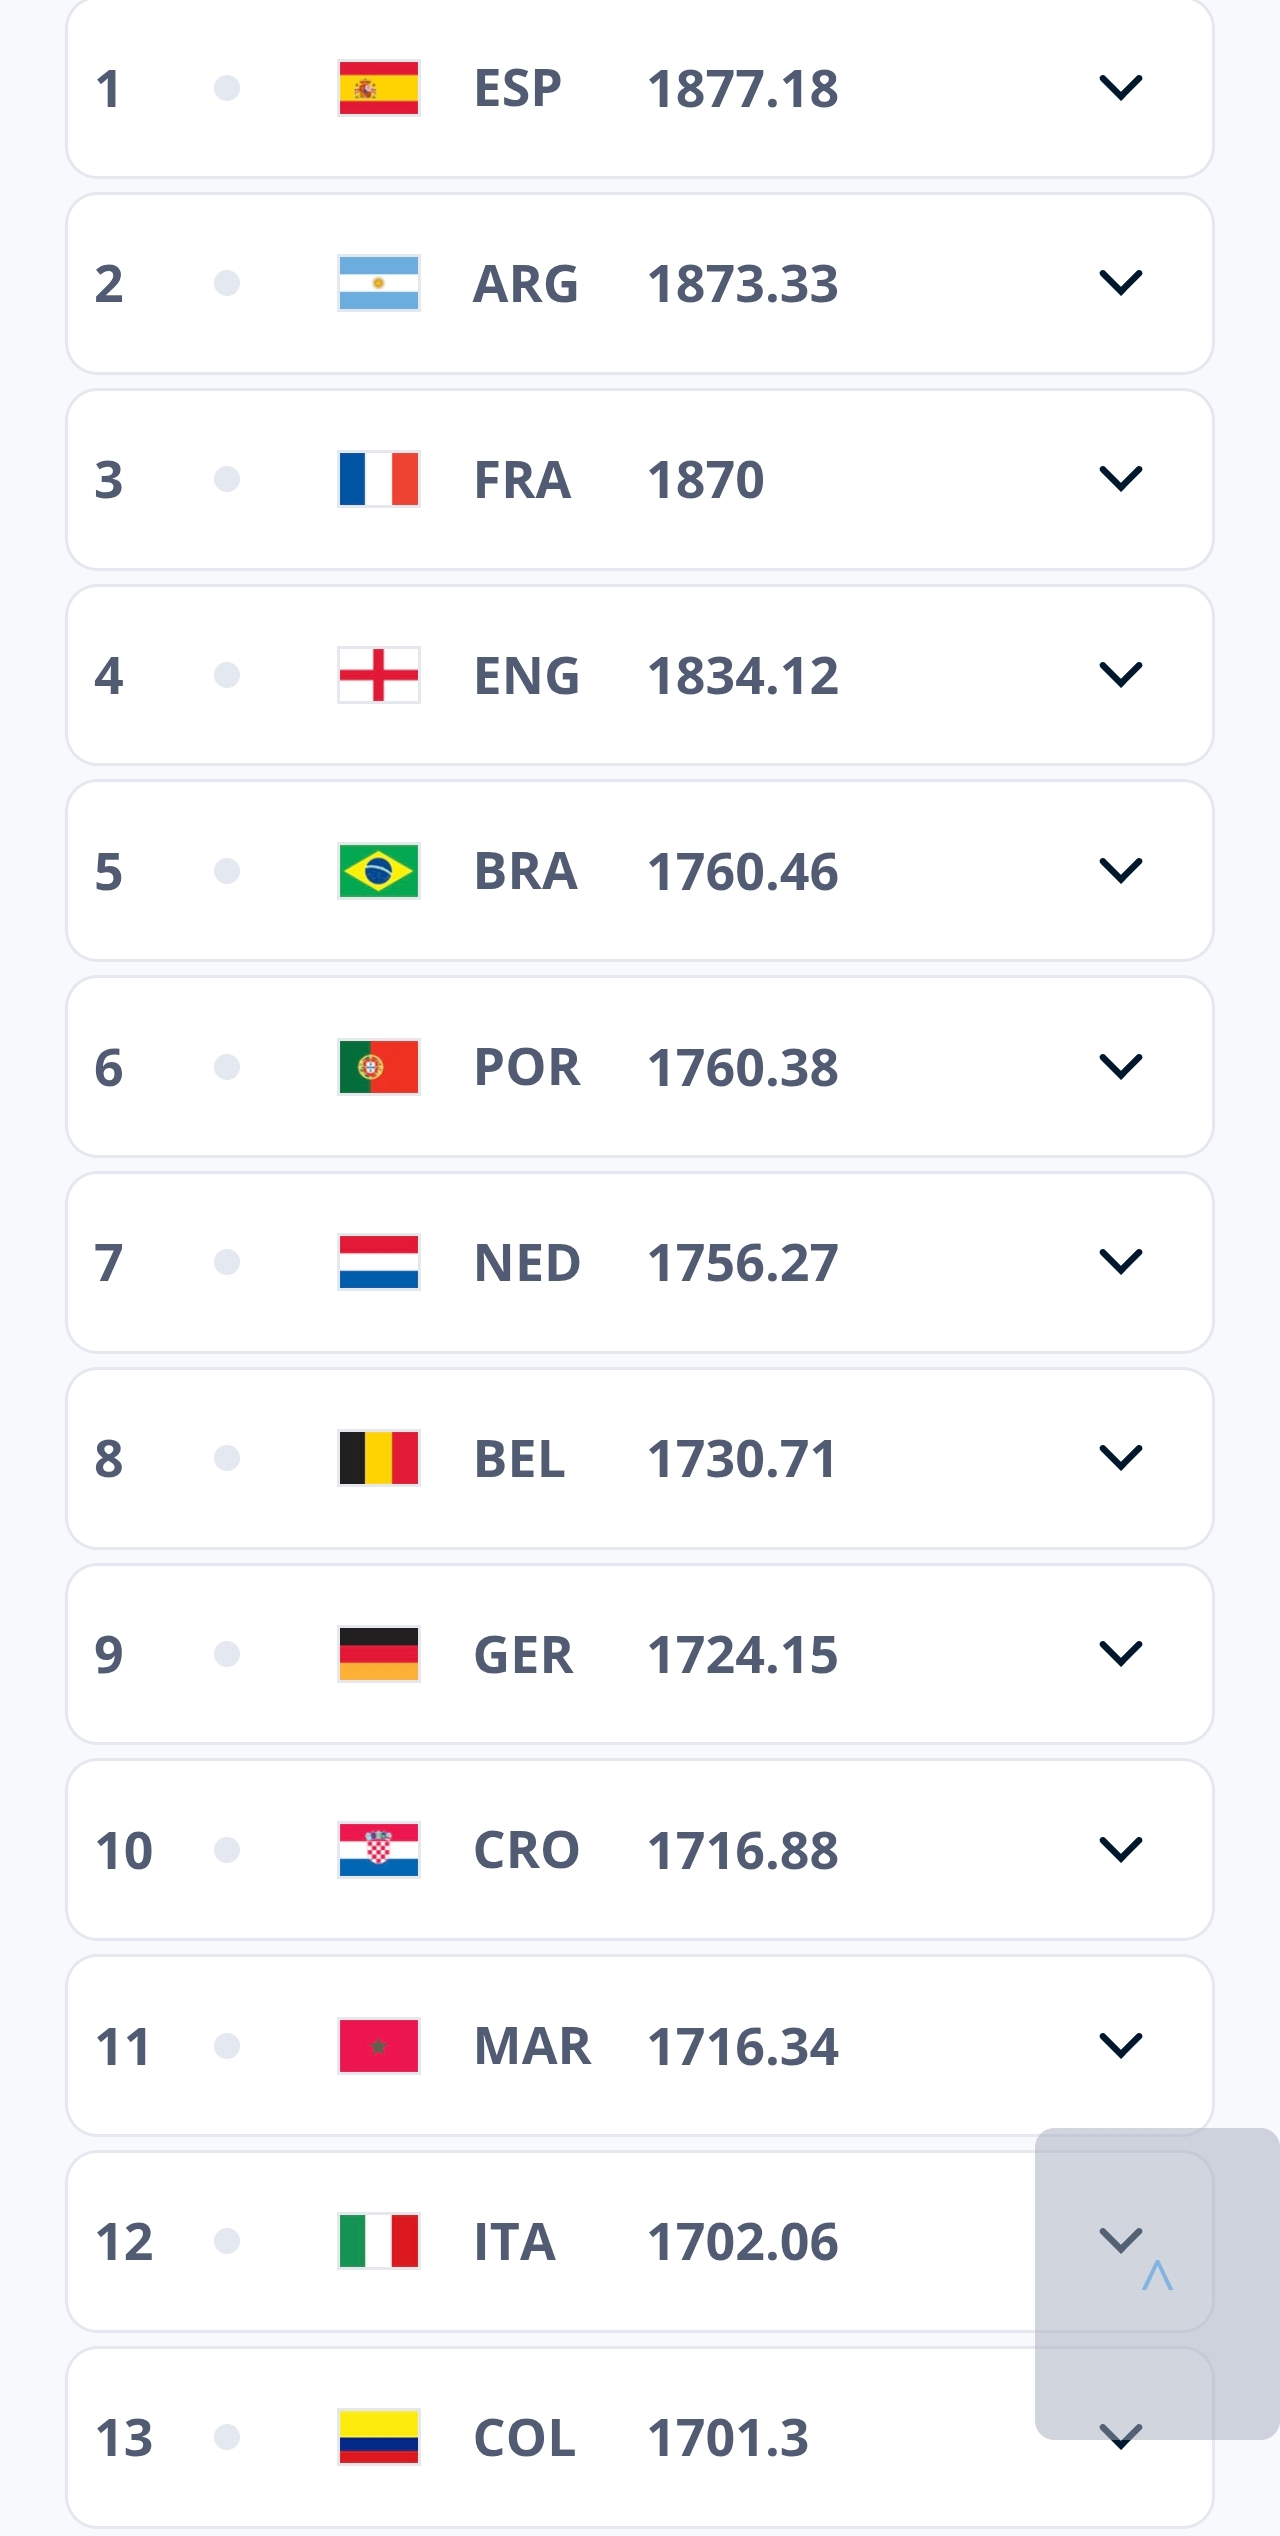Expand the ENG ranking row details
Screen dimensions: 1280x2536
pyautogui.click(x=1120, y=675)
